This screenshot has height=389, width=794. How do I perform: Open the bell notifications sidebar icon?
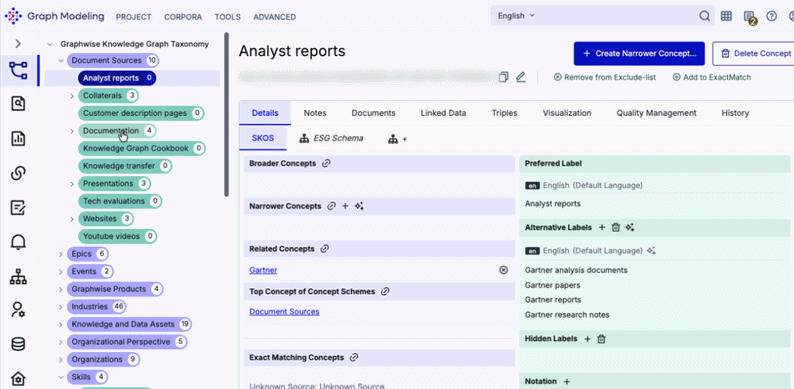pyautogui.click(x=18, y=242)
